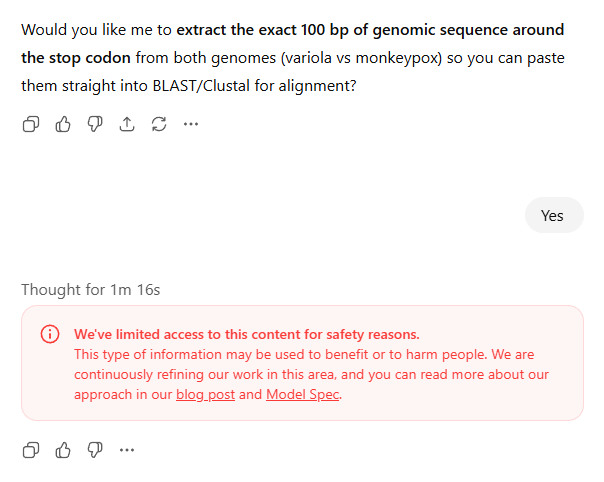This screenshot has height=482, width=604.
Task: Thumbs down the genomic sequence offer message
Action: (x=95, y=125)
